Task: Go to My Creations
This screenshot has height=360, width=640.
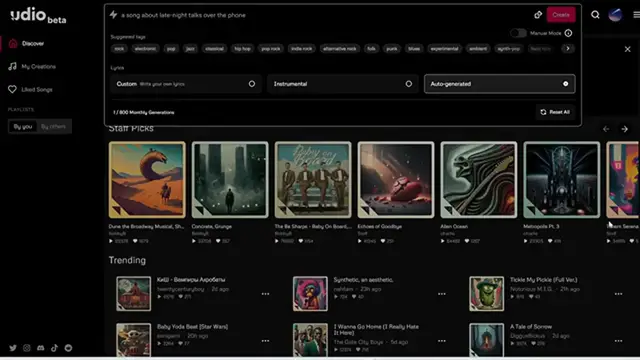Action: tap(38, 66)
